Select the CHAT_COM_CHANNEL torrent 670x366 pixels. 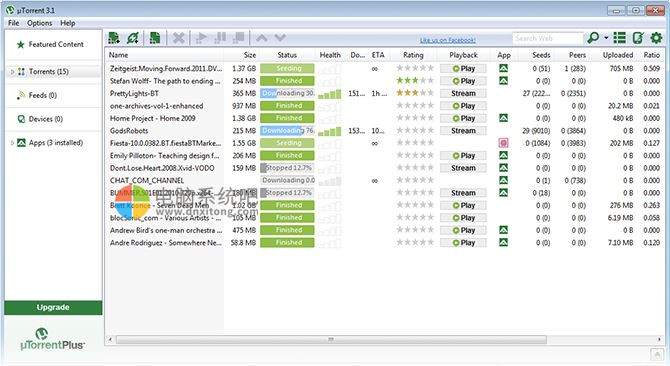click(147, 181)
